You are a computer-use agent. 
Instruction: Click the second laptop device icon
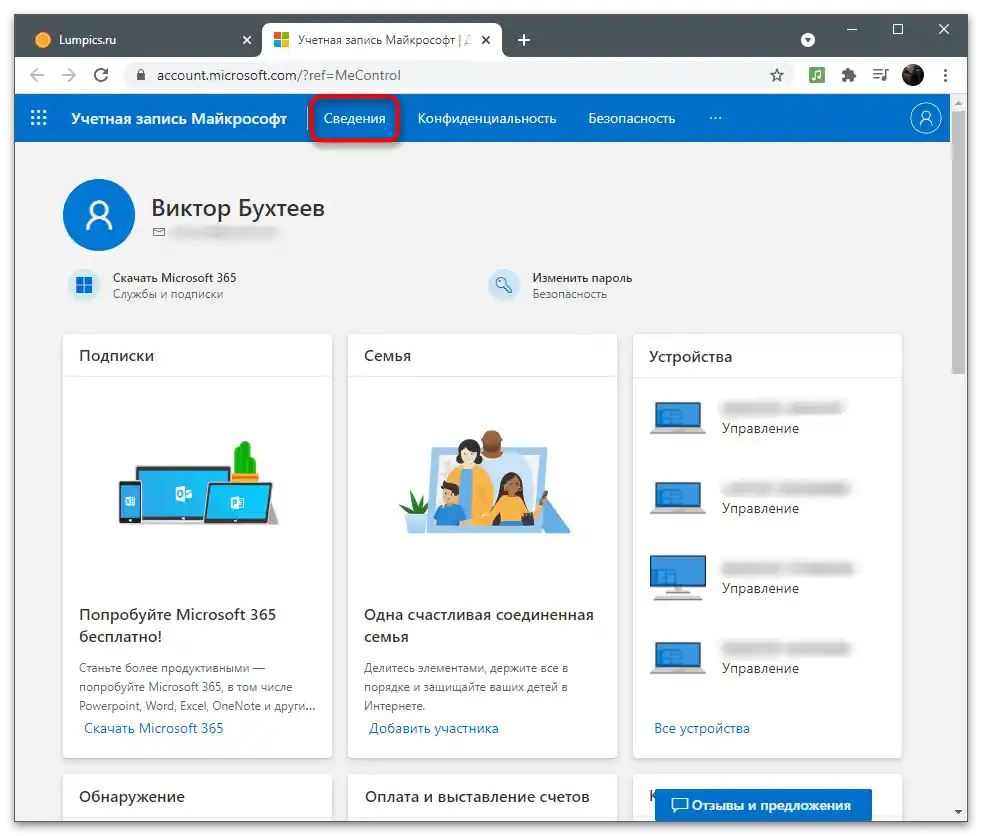point(678,498)
